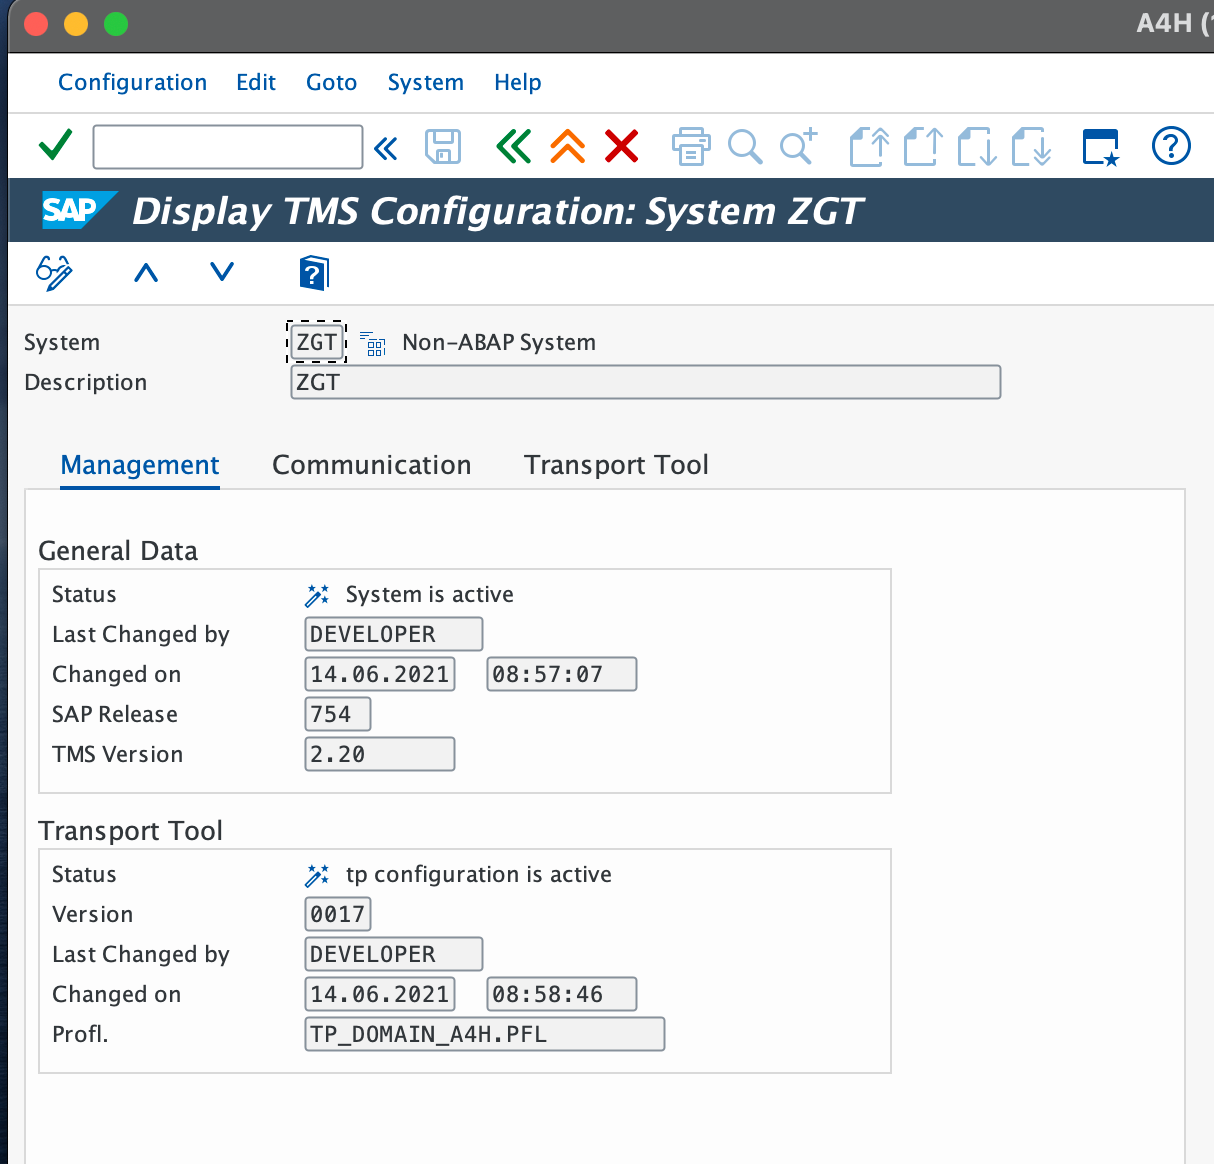Open the Goto menu
Viewport: 1214px width, 1164px height.
(x=332, y=82)
